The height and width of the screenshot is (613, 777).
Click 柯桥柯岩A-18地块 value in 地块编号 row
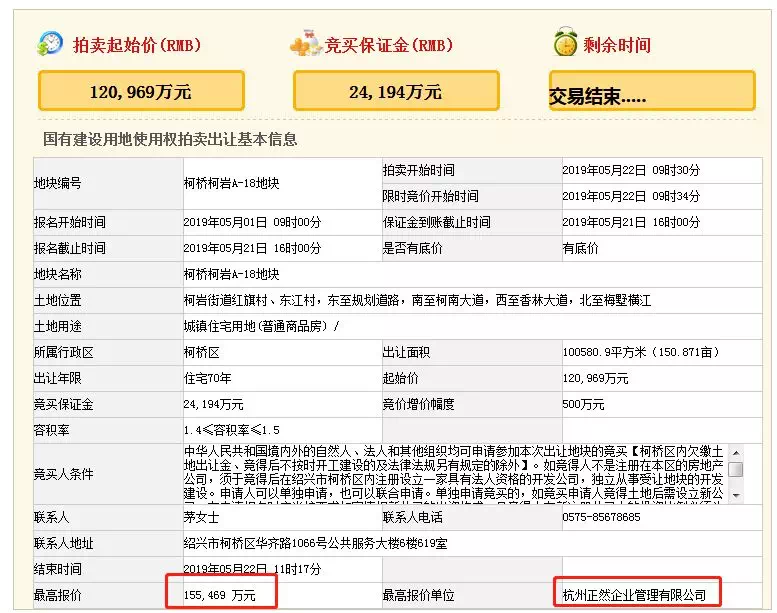coord(231,183)
